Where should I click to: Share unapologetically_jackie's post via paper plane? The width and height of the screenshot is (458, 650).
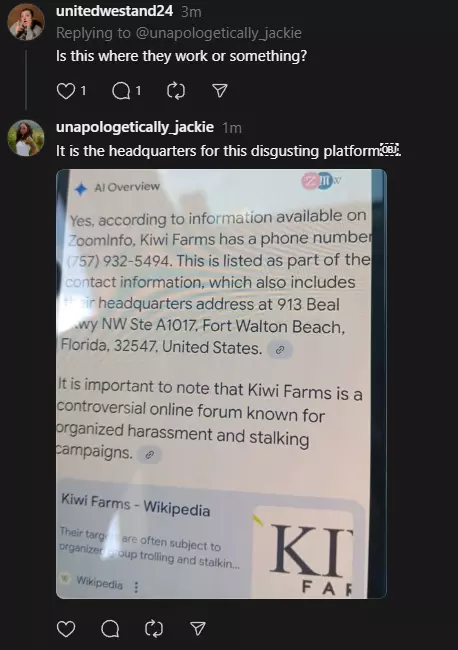tap(198, 629)
